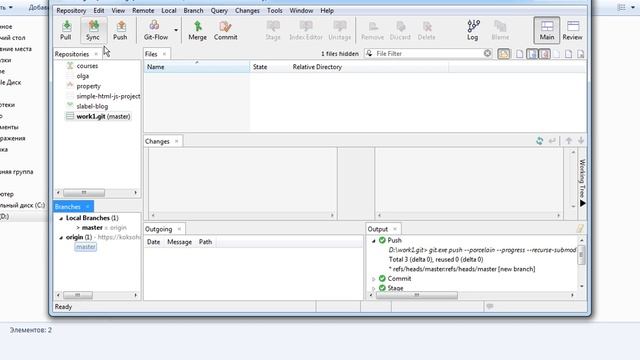Click the Remove toolbar icon
The height and width of the screenshot is (360, 640).
pos(372,30)
